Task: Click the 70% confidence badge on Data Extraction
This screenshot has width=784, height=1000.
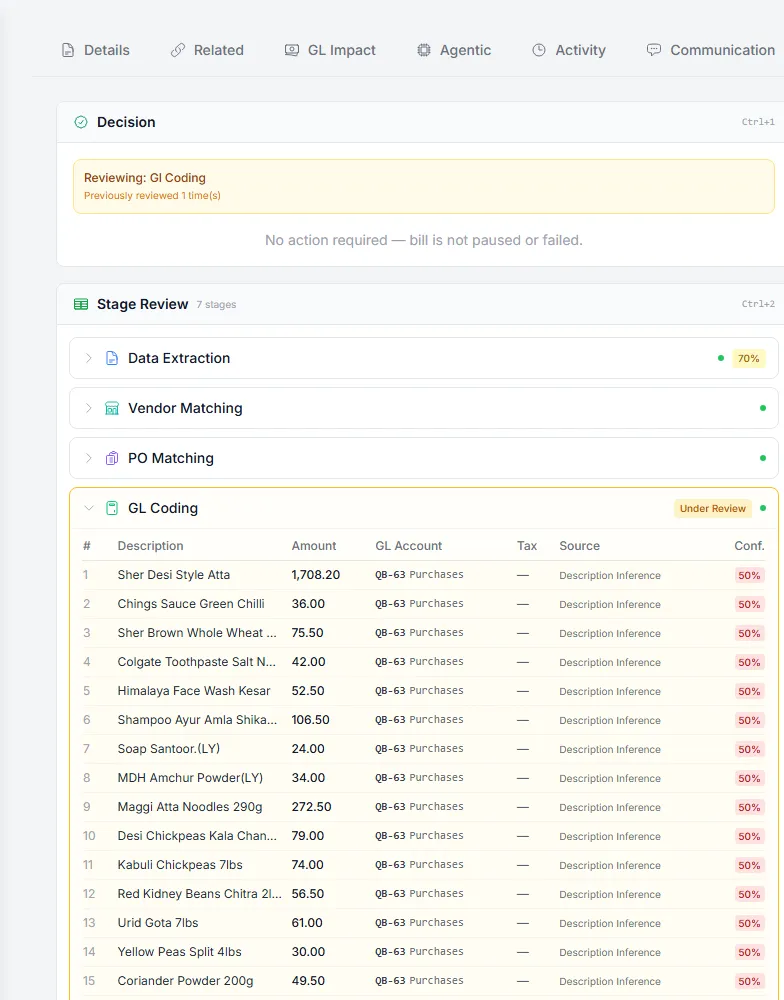Action: pos(748,358)
